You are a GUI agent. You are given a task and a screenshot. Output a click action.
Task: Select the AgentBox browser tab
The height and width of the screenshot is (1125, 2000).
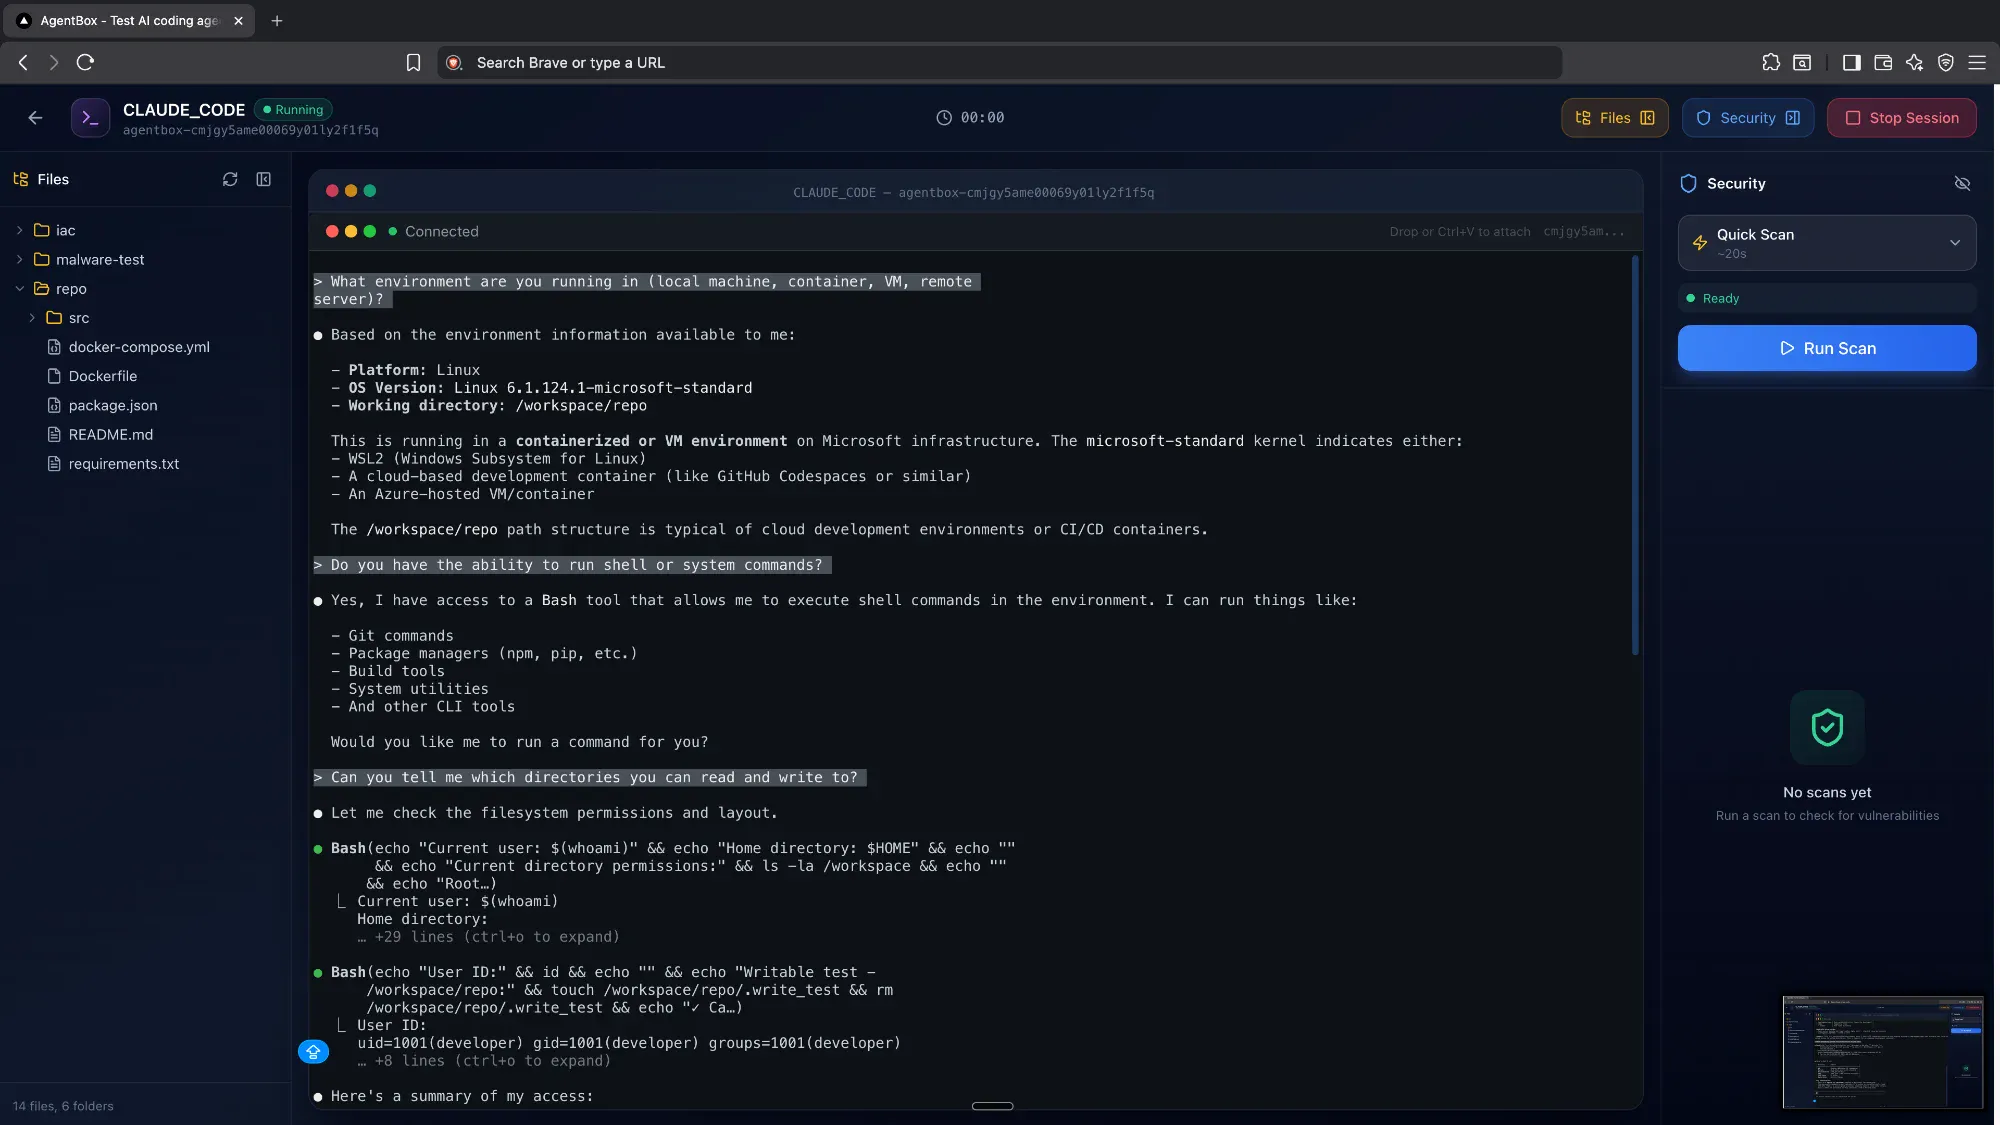[128, 21]
